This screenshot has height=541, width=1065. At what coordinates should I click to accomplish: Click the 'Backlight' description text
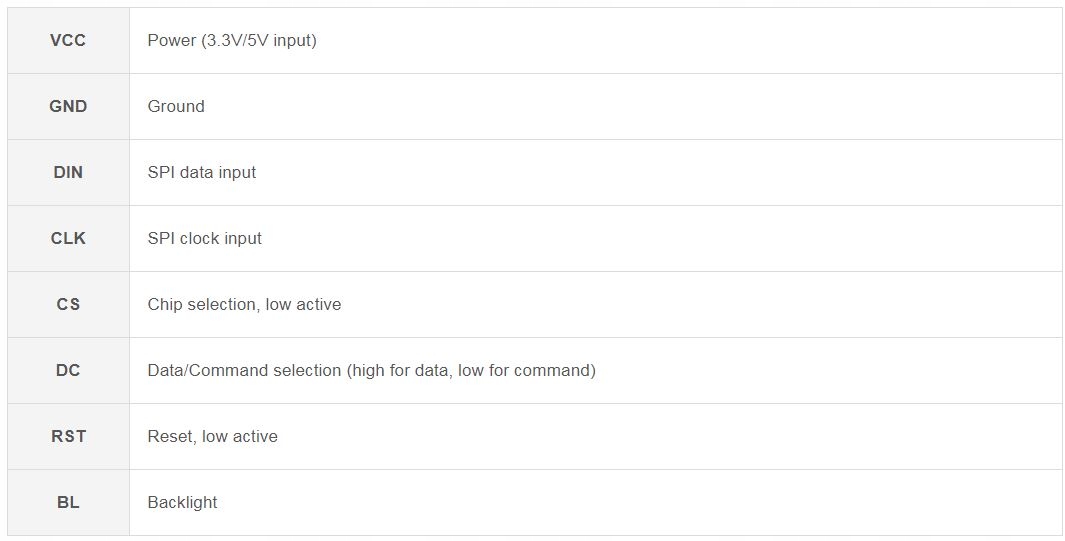pyautogui.click(x=182, y=503)
